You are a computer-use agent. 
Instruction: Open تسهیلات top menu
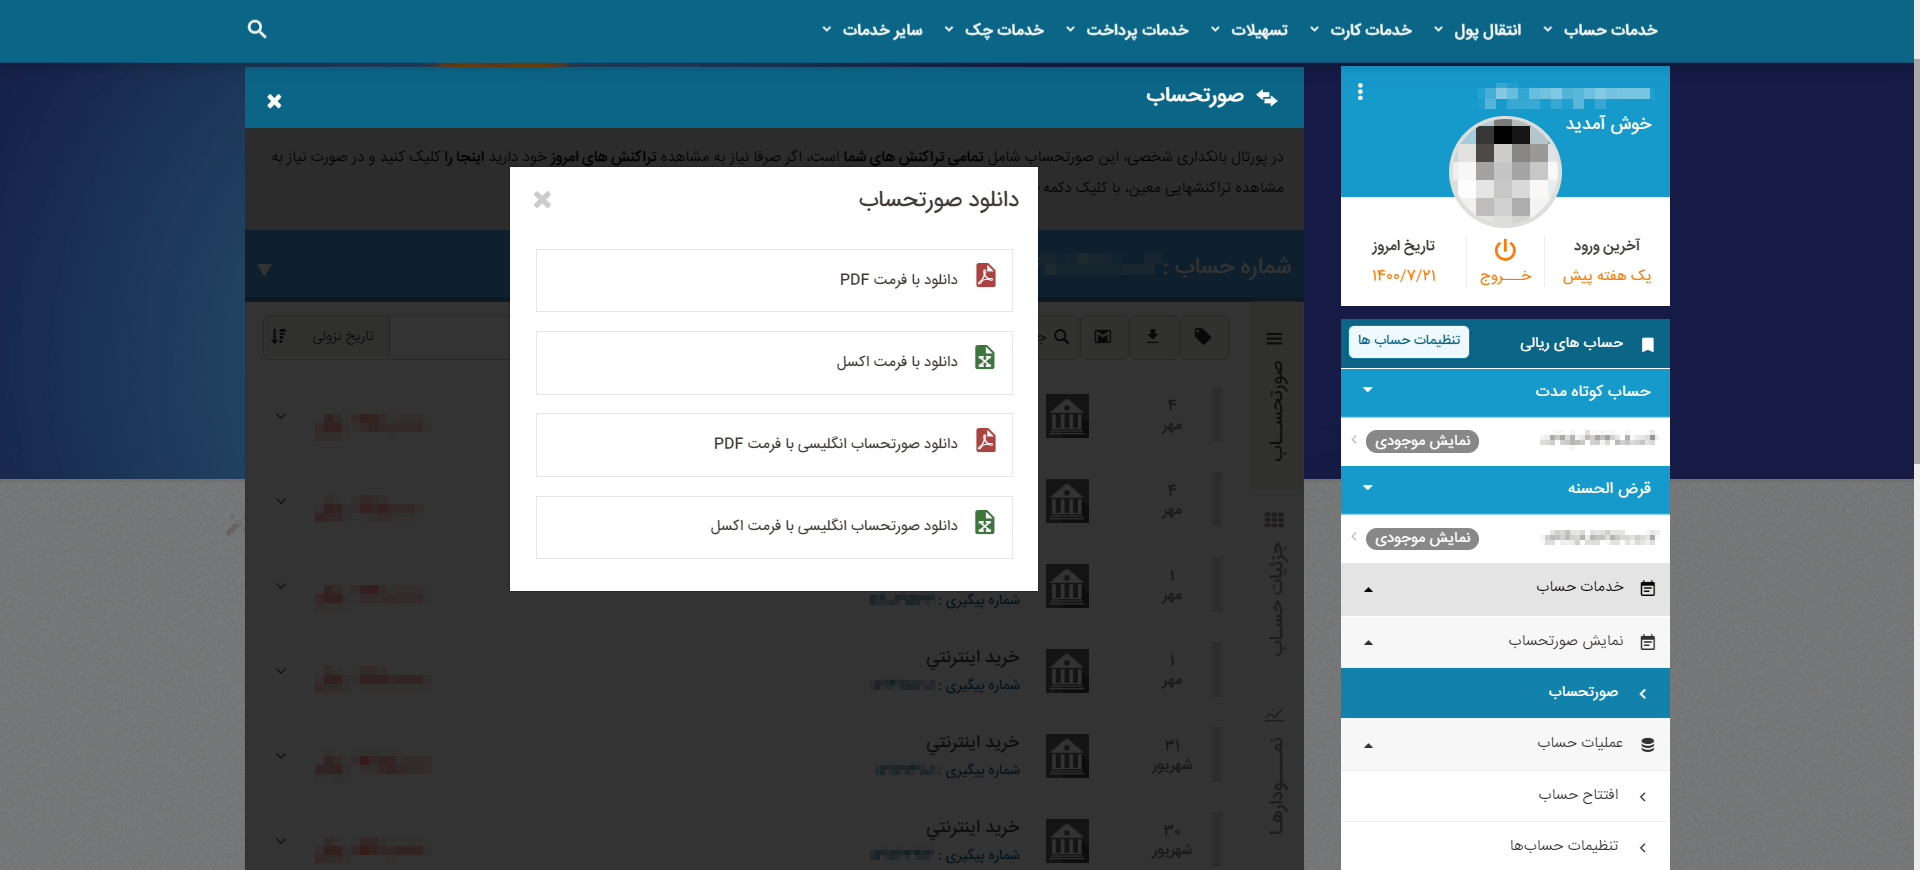pos(1249,30)
